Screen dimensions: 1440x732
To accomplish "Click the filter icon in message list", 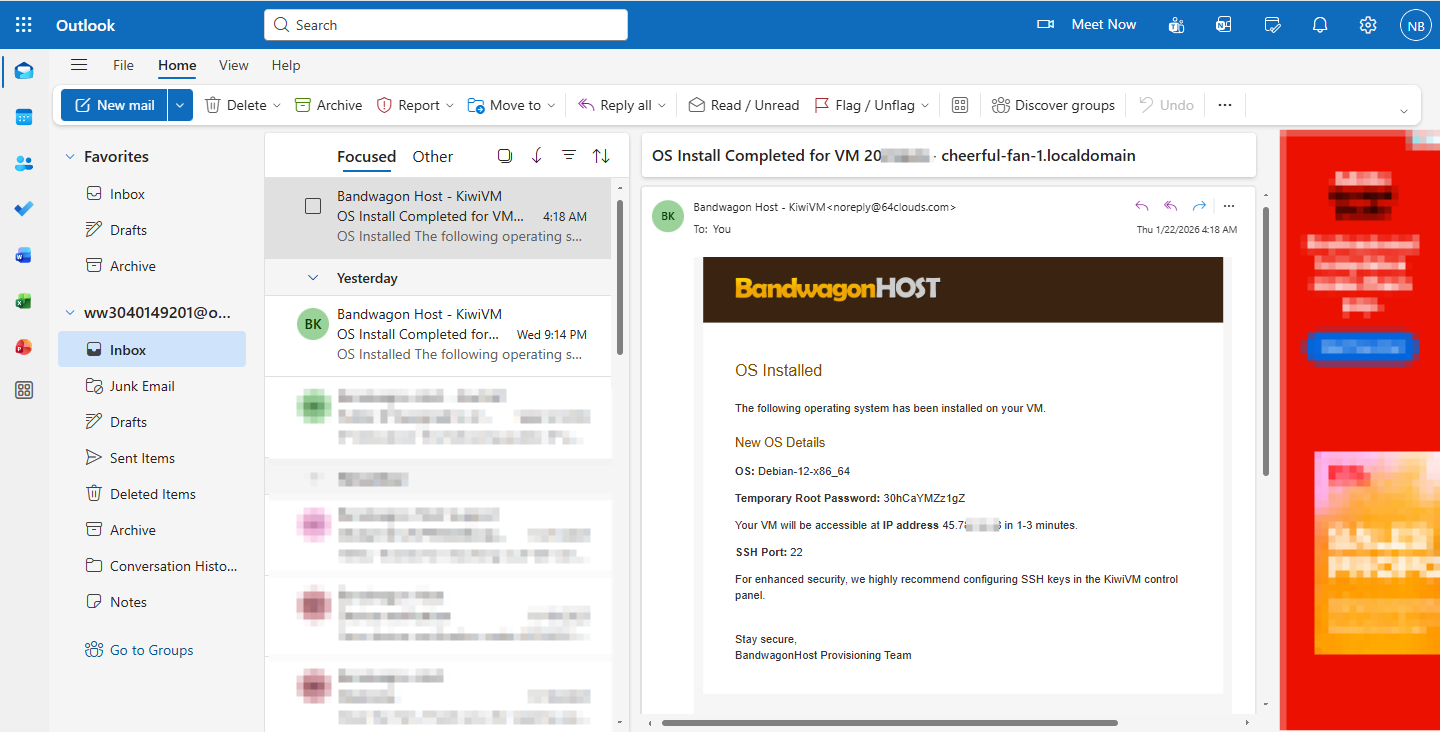I will point(569,156).
